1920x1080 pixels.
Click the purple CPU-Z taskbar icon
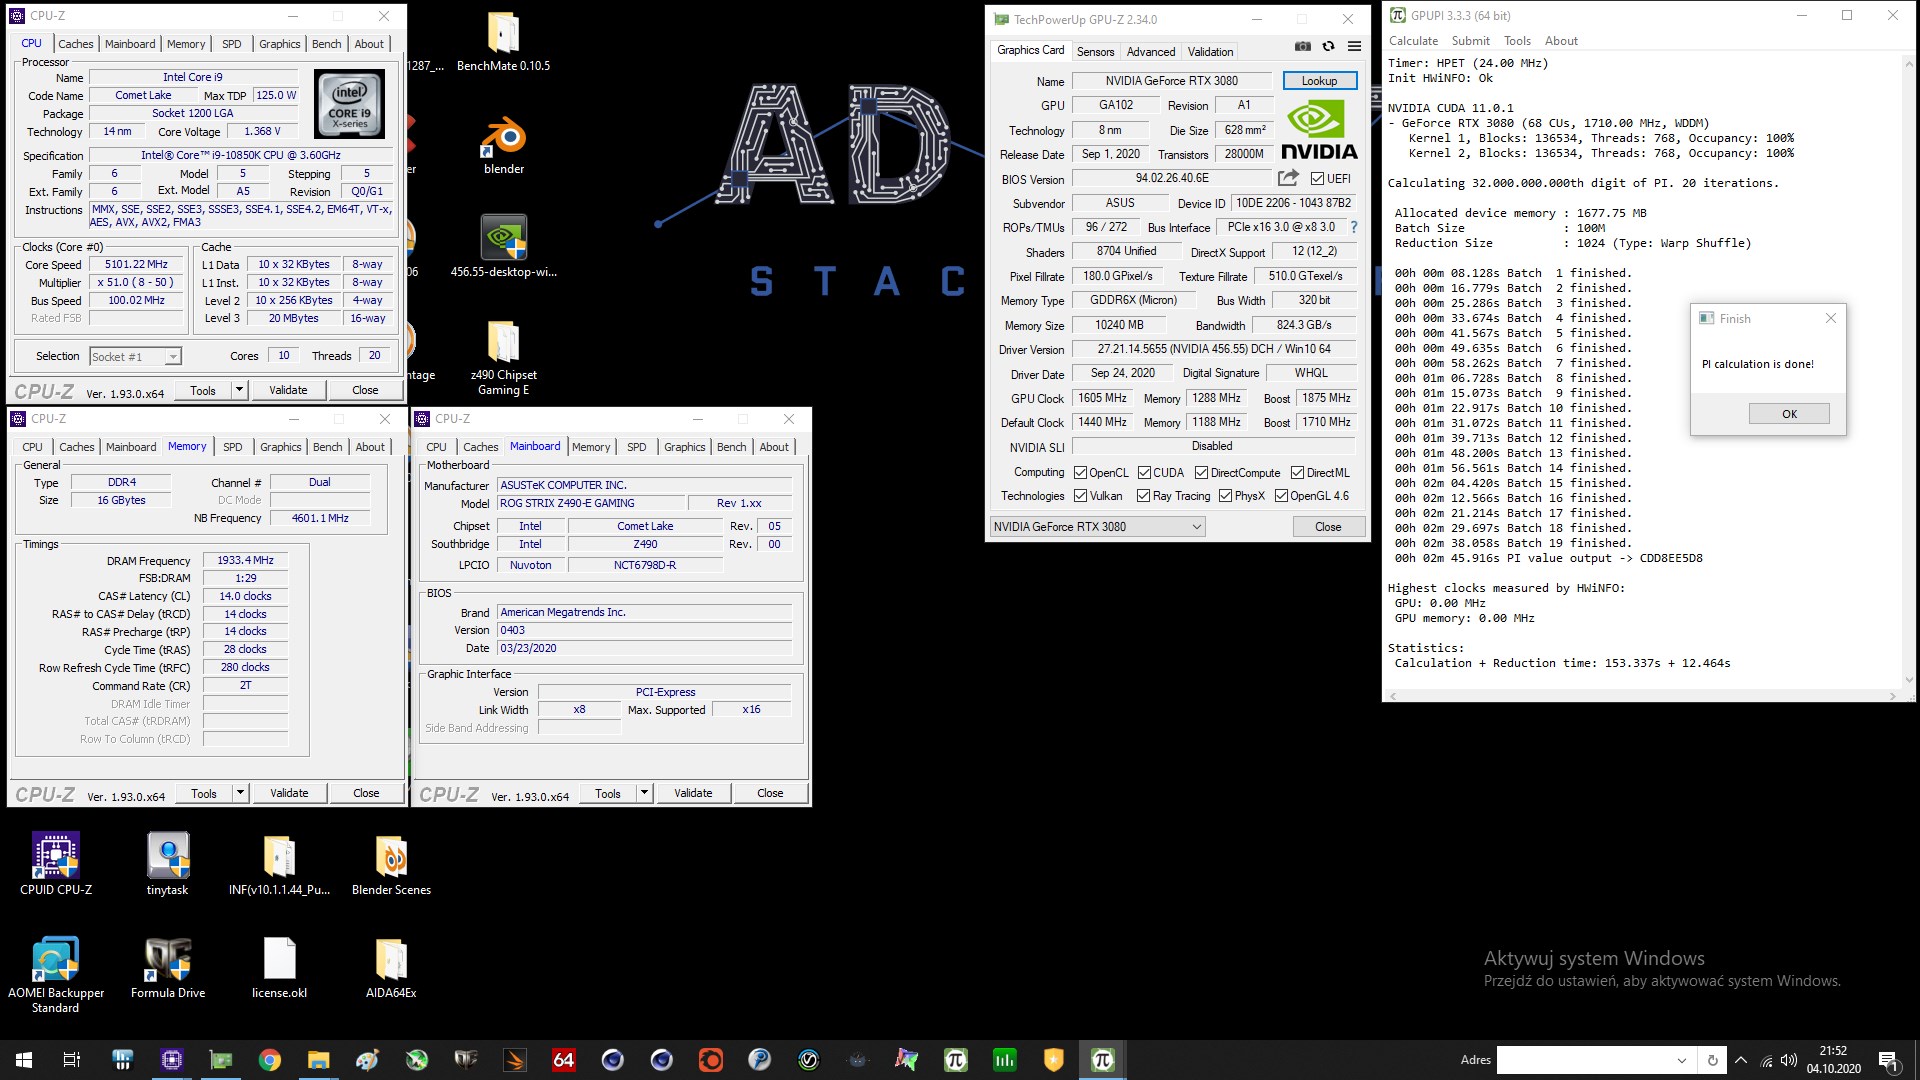click(x=172, y=1060)
